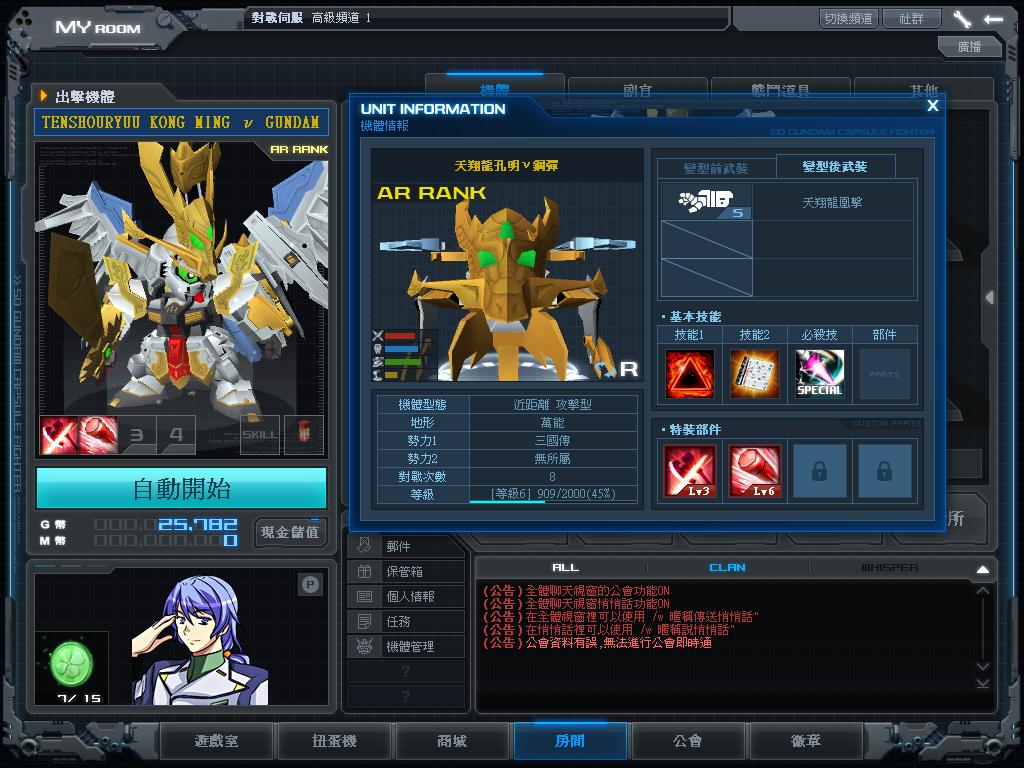Toggle the P icon on pilot panel
The width and height of the screenshot is (1024, 768).
coord(310,584)
